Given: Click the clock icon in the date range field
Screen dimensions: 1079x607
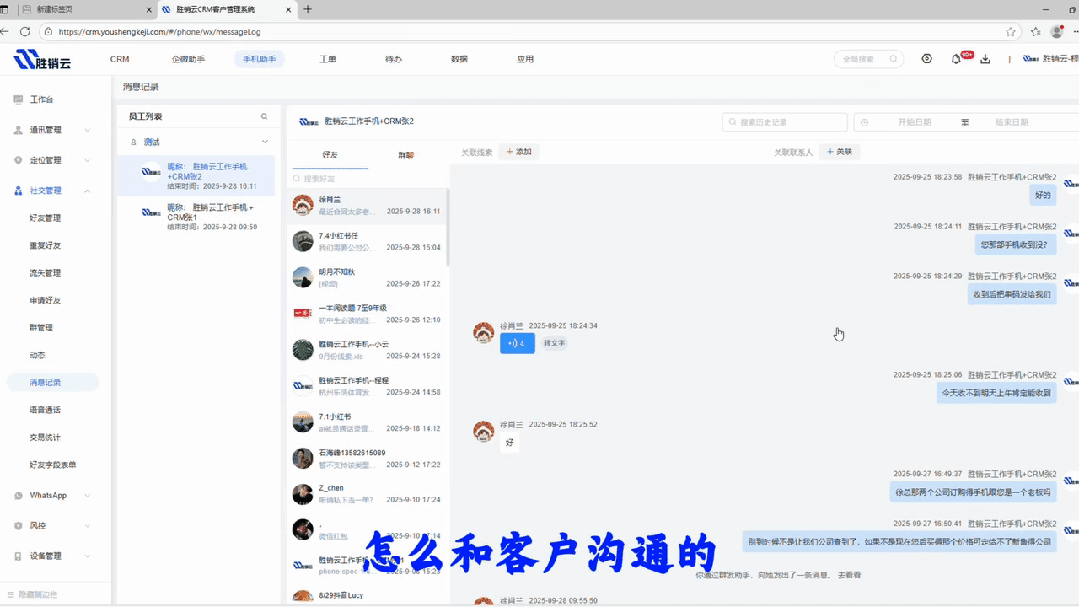Looking at the screenshot, I should [865, 123].
